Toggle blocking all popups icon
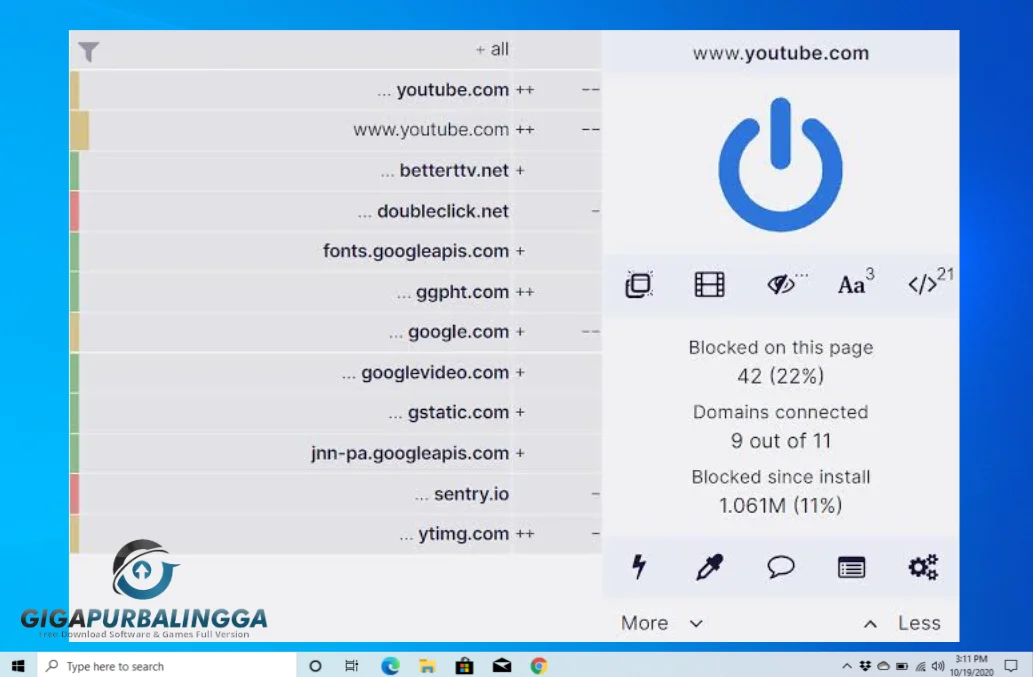The width and height of the screenshot is (1033, 677). [x=638, y=284]
